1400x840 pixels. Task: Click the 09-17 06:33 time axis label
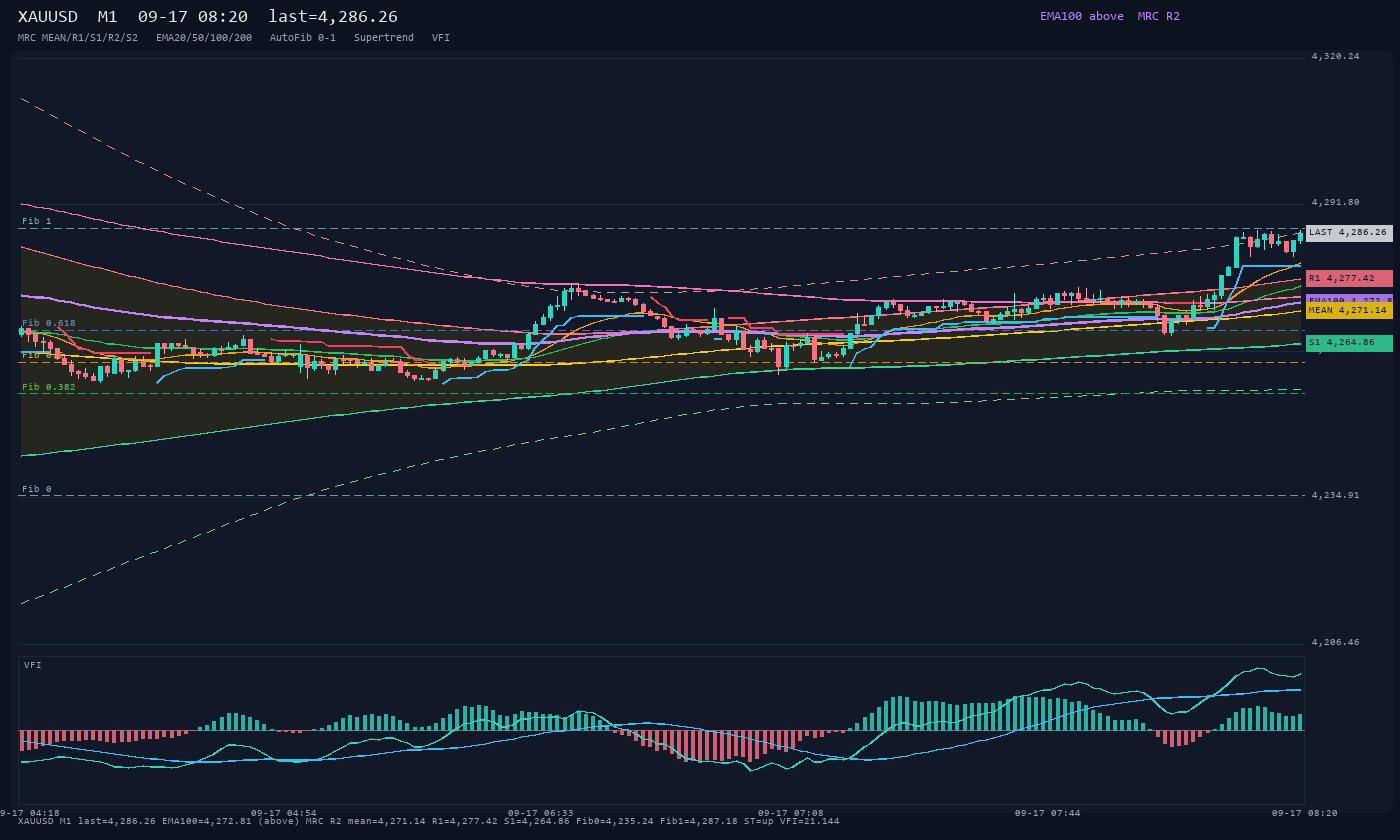click(541, 813)
